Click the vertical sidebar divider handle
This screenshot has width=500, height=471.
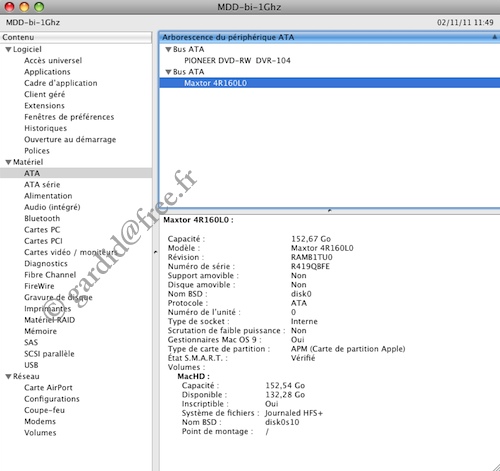[x=156, y=252]
